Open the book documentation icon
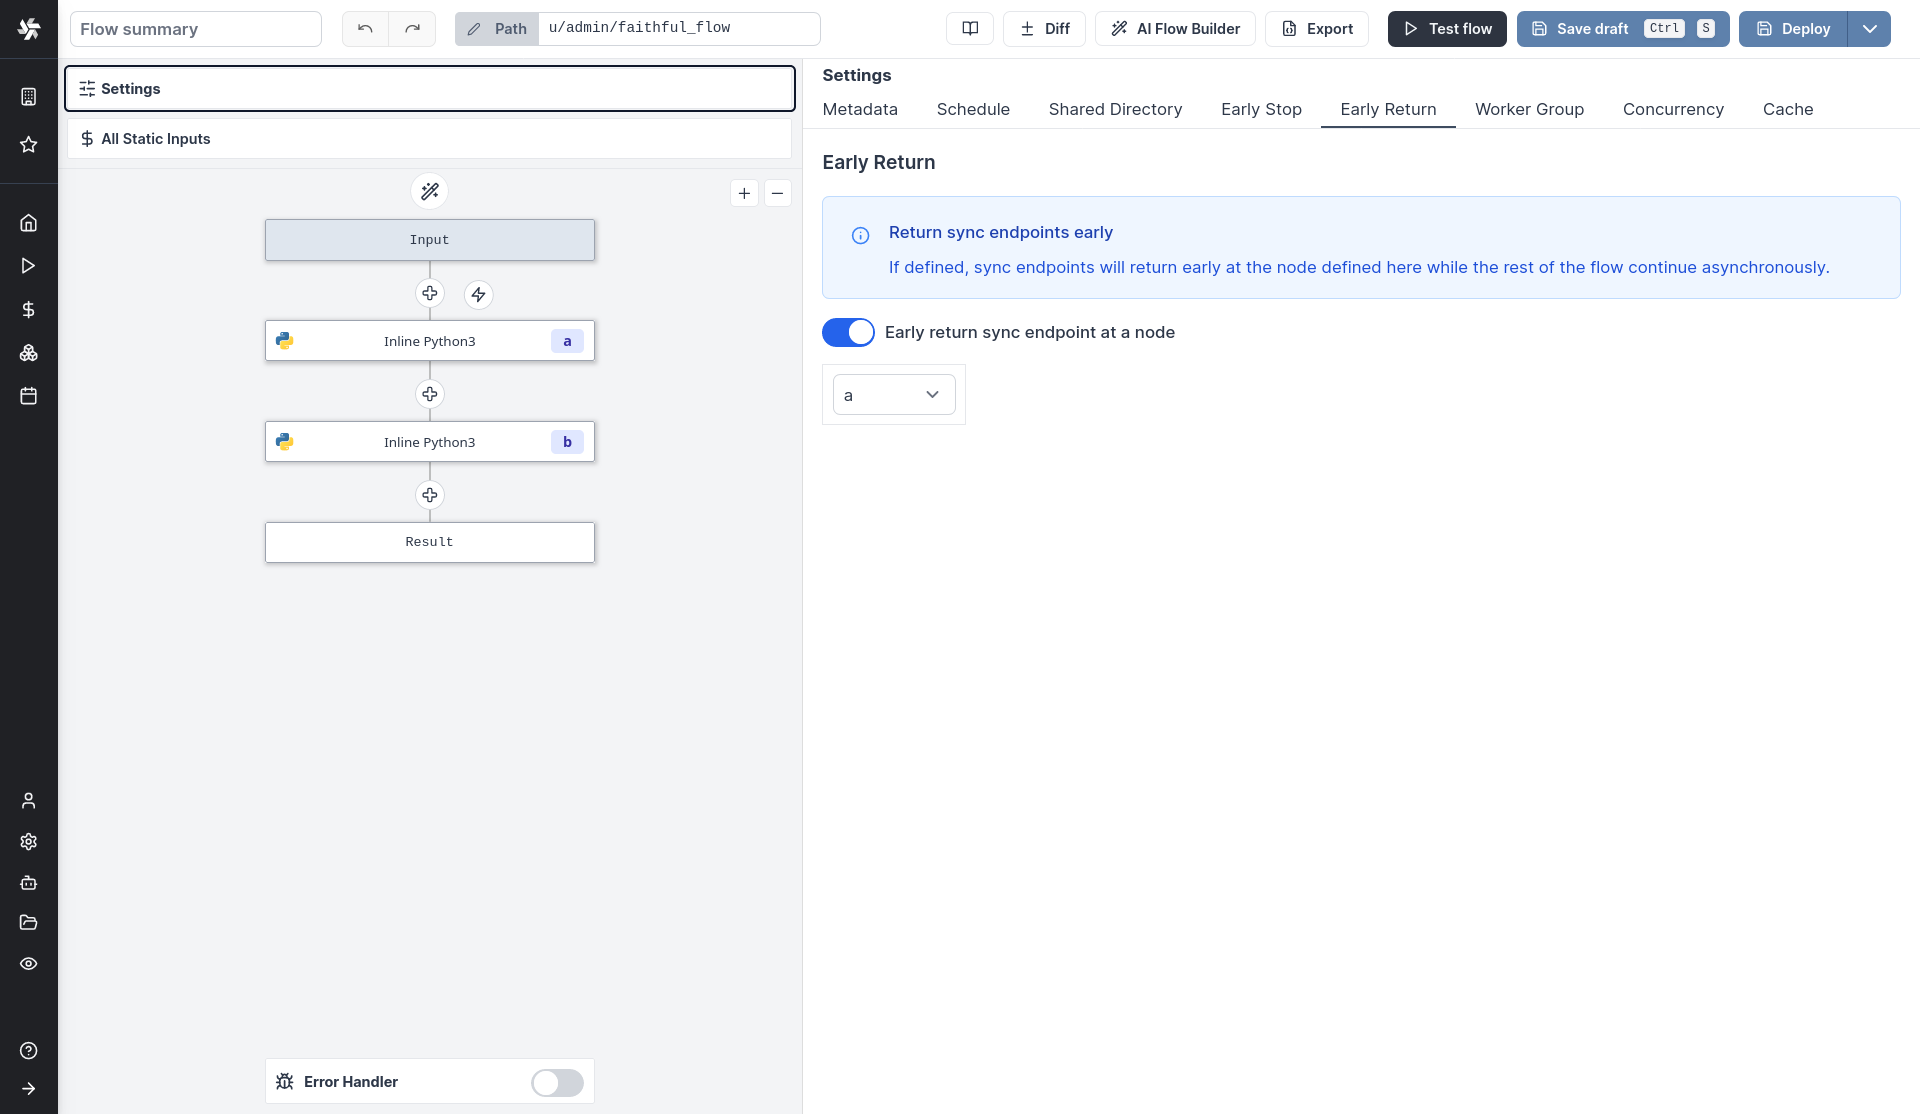Screen dimensions: 1920x1114 969,29
